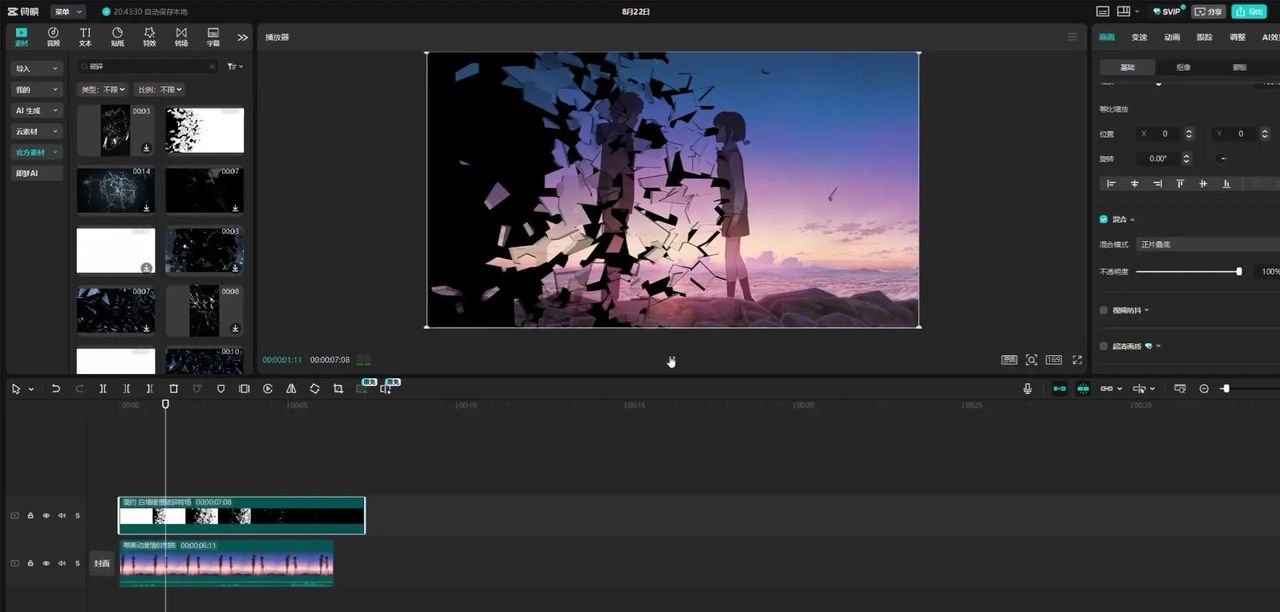Click the 不透明度 opacity slider handle
This screenshot has width=1280, height=612.
[x=1239, y=271]
